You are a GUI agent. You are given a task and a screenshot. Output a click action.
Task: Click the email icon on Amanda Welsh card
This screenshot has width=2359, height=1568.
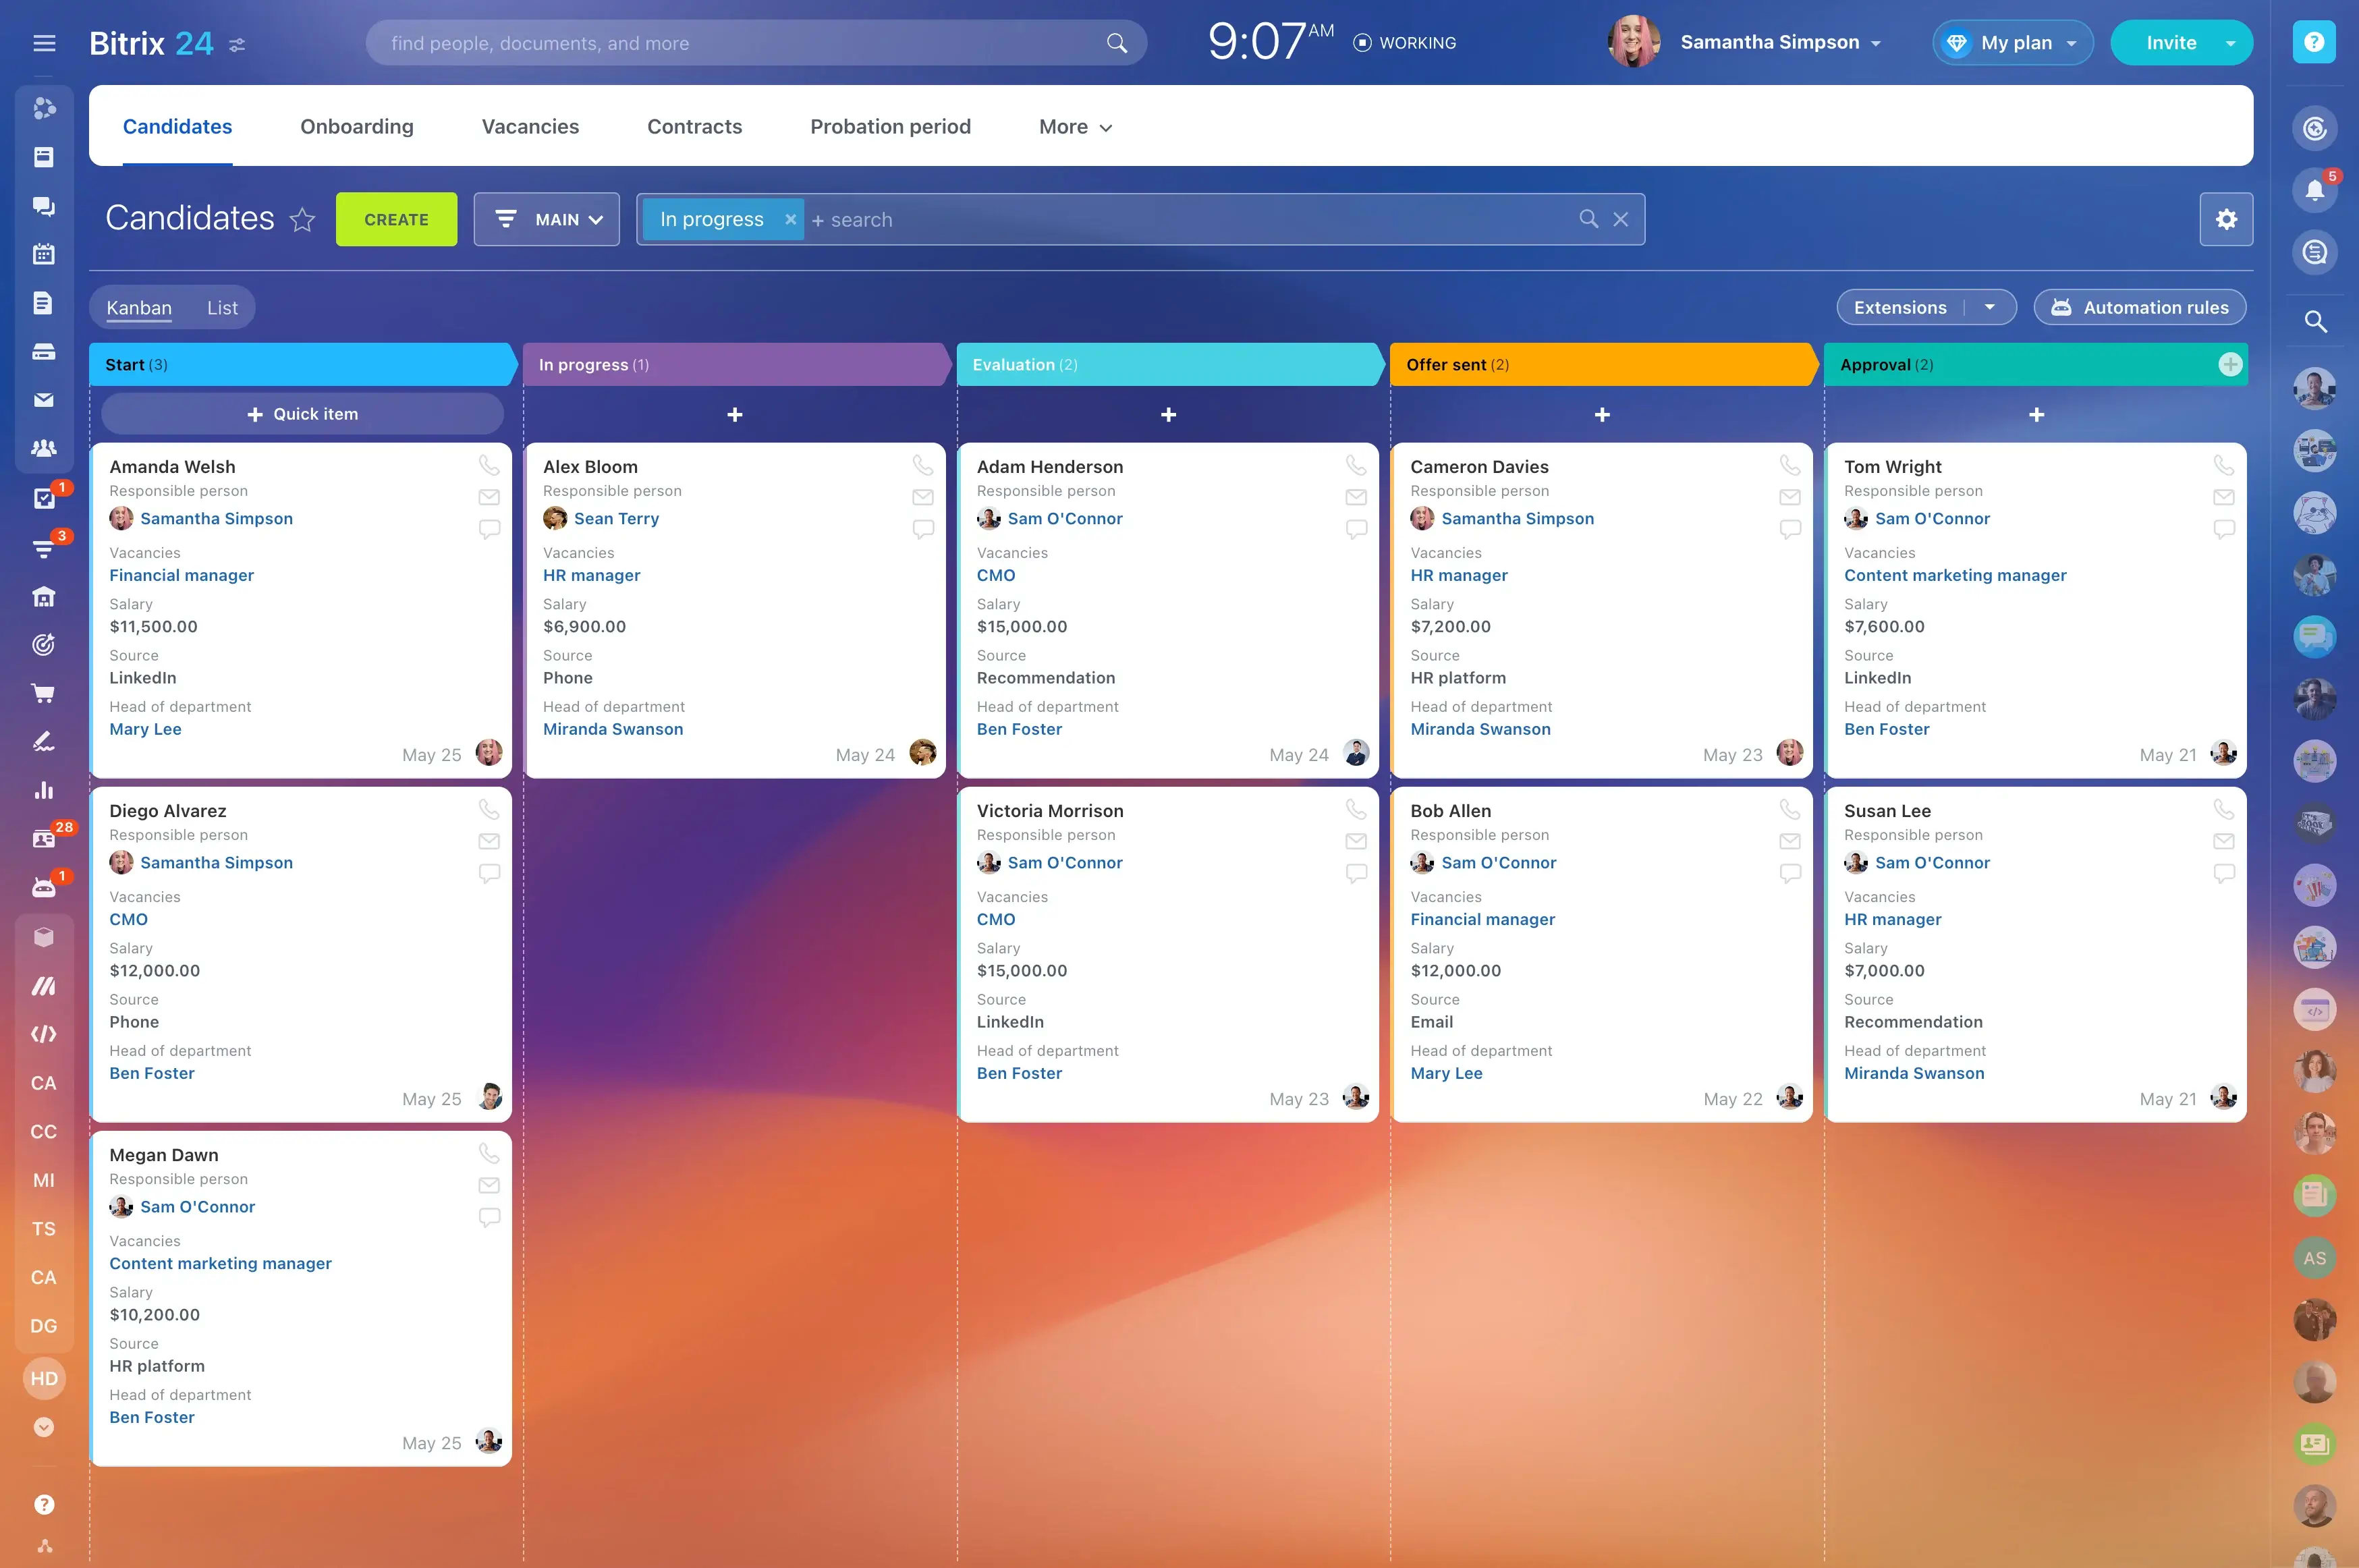coord(489,497)
